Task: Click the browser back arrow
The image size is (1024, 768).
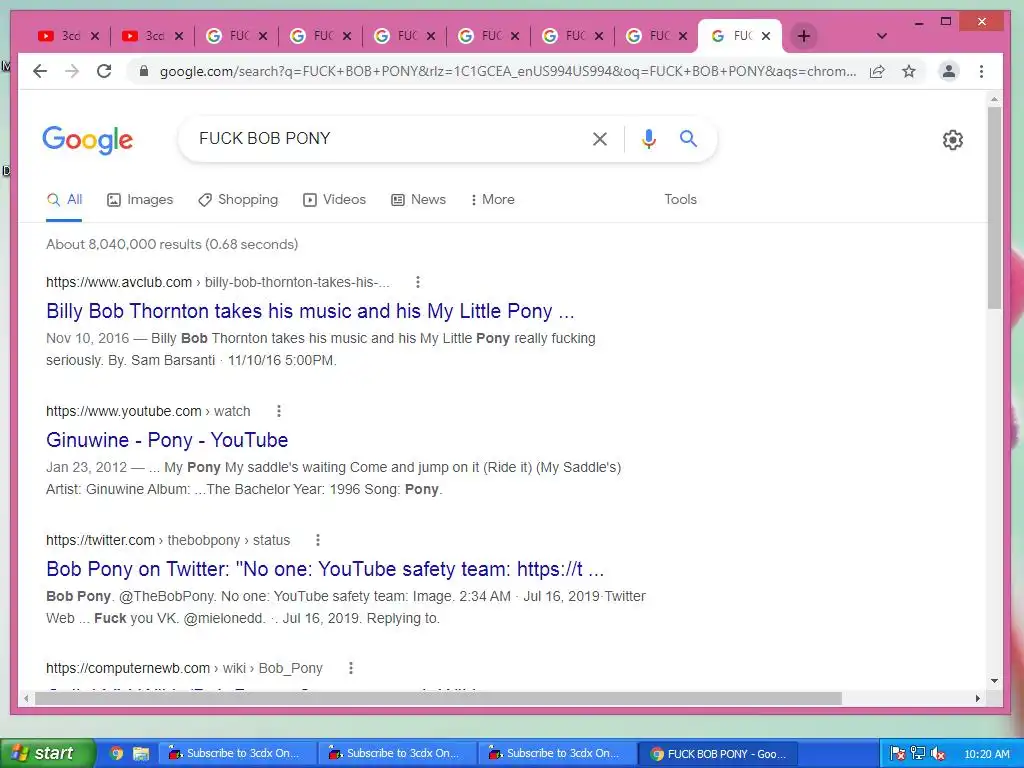Action: coord(40,71)
